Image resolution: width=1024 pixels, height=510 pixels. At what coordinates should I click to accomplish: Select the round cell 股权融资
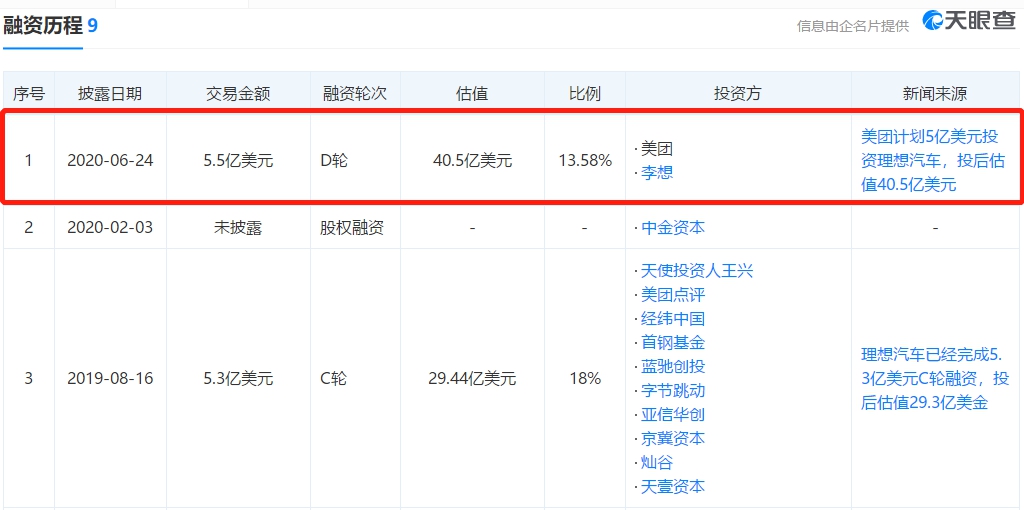[353, 228]
